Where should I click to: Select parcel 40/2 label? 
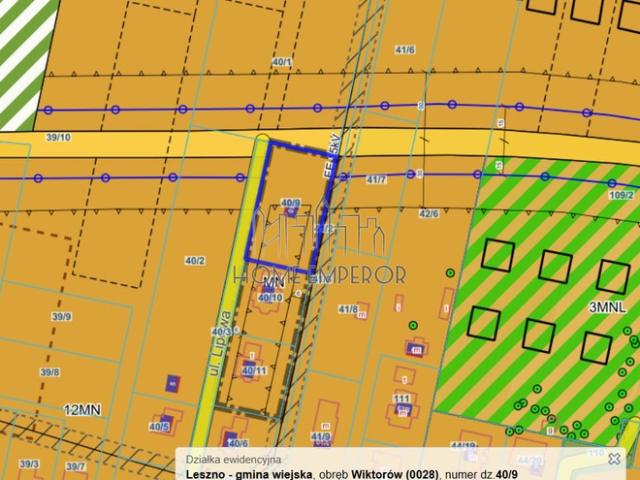194,261
